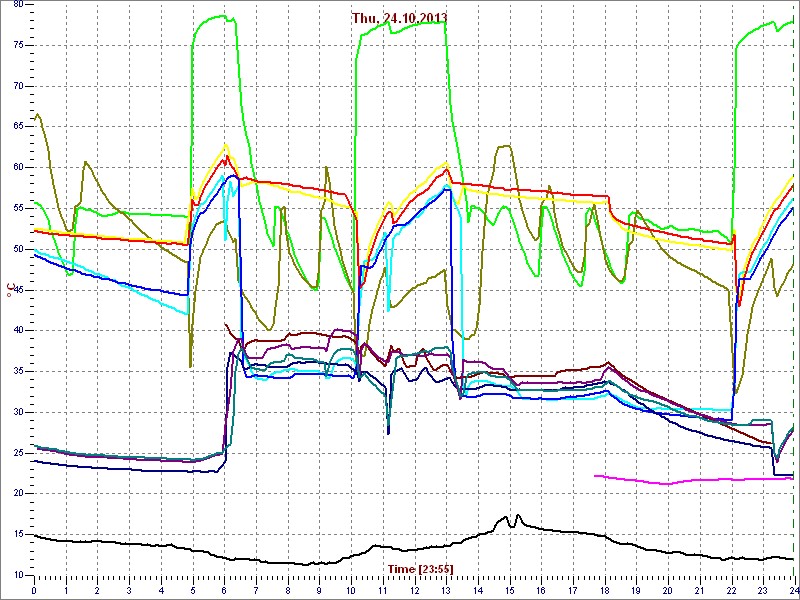This screenshot has width=800, height=600.
Task: Click the green dashed current-time marker line
Action: point(794,290)
